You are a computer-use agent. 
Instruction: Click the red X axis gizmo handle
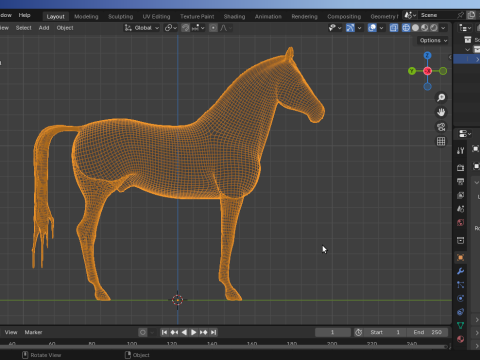pyautogui.click(x=427, y=71)
